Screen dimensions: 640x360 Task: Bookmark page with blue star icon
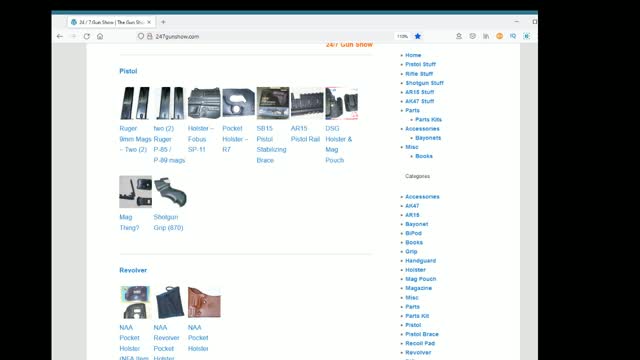[418, 36]
